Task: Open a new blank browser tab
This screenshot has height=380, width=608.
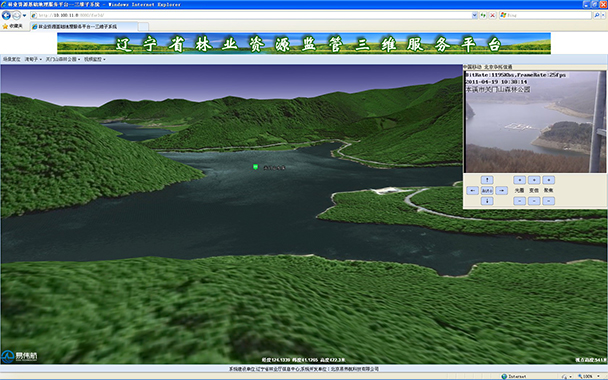Action: pos(143,26)
